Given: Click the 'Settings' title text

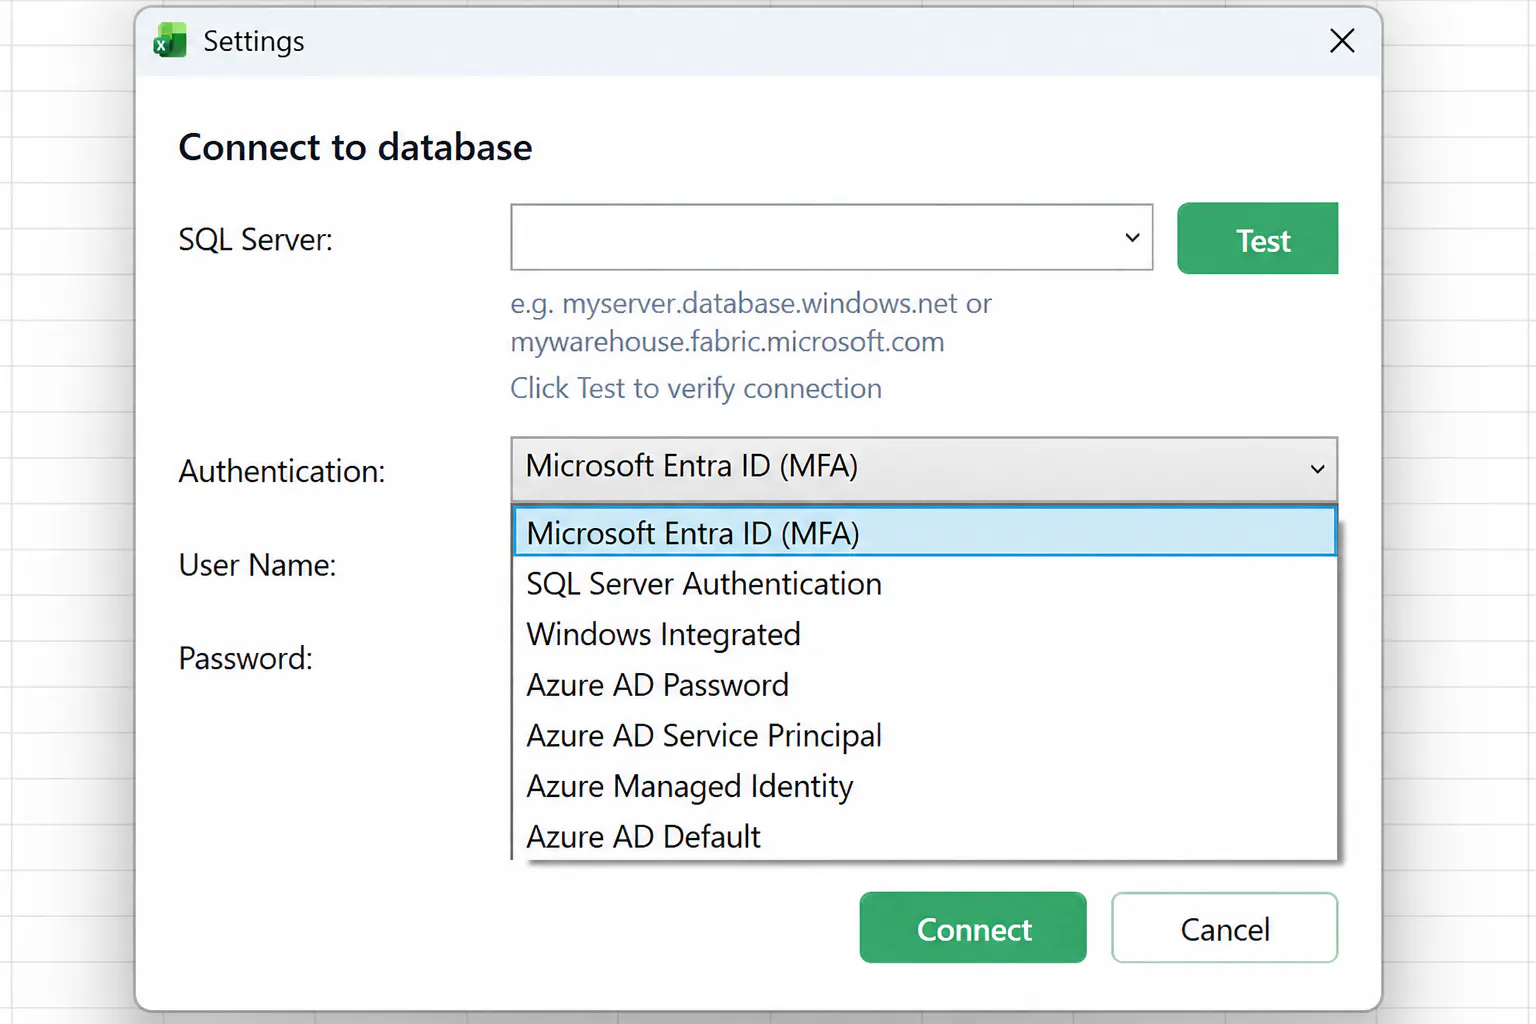Looking at the screenshot, I should (x=254, y=41).
